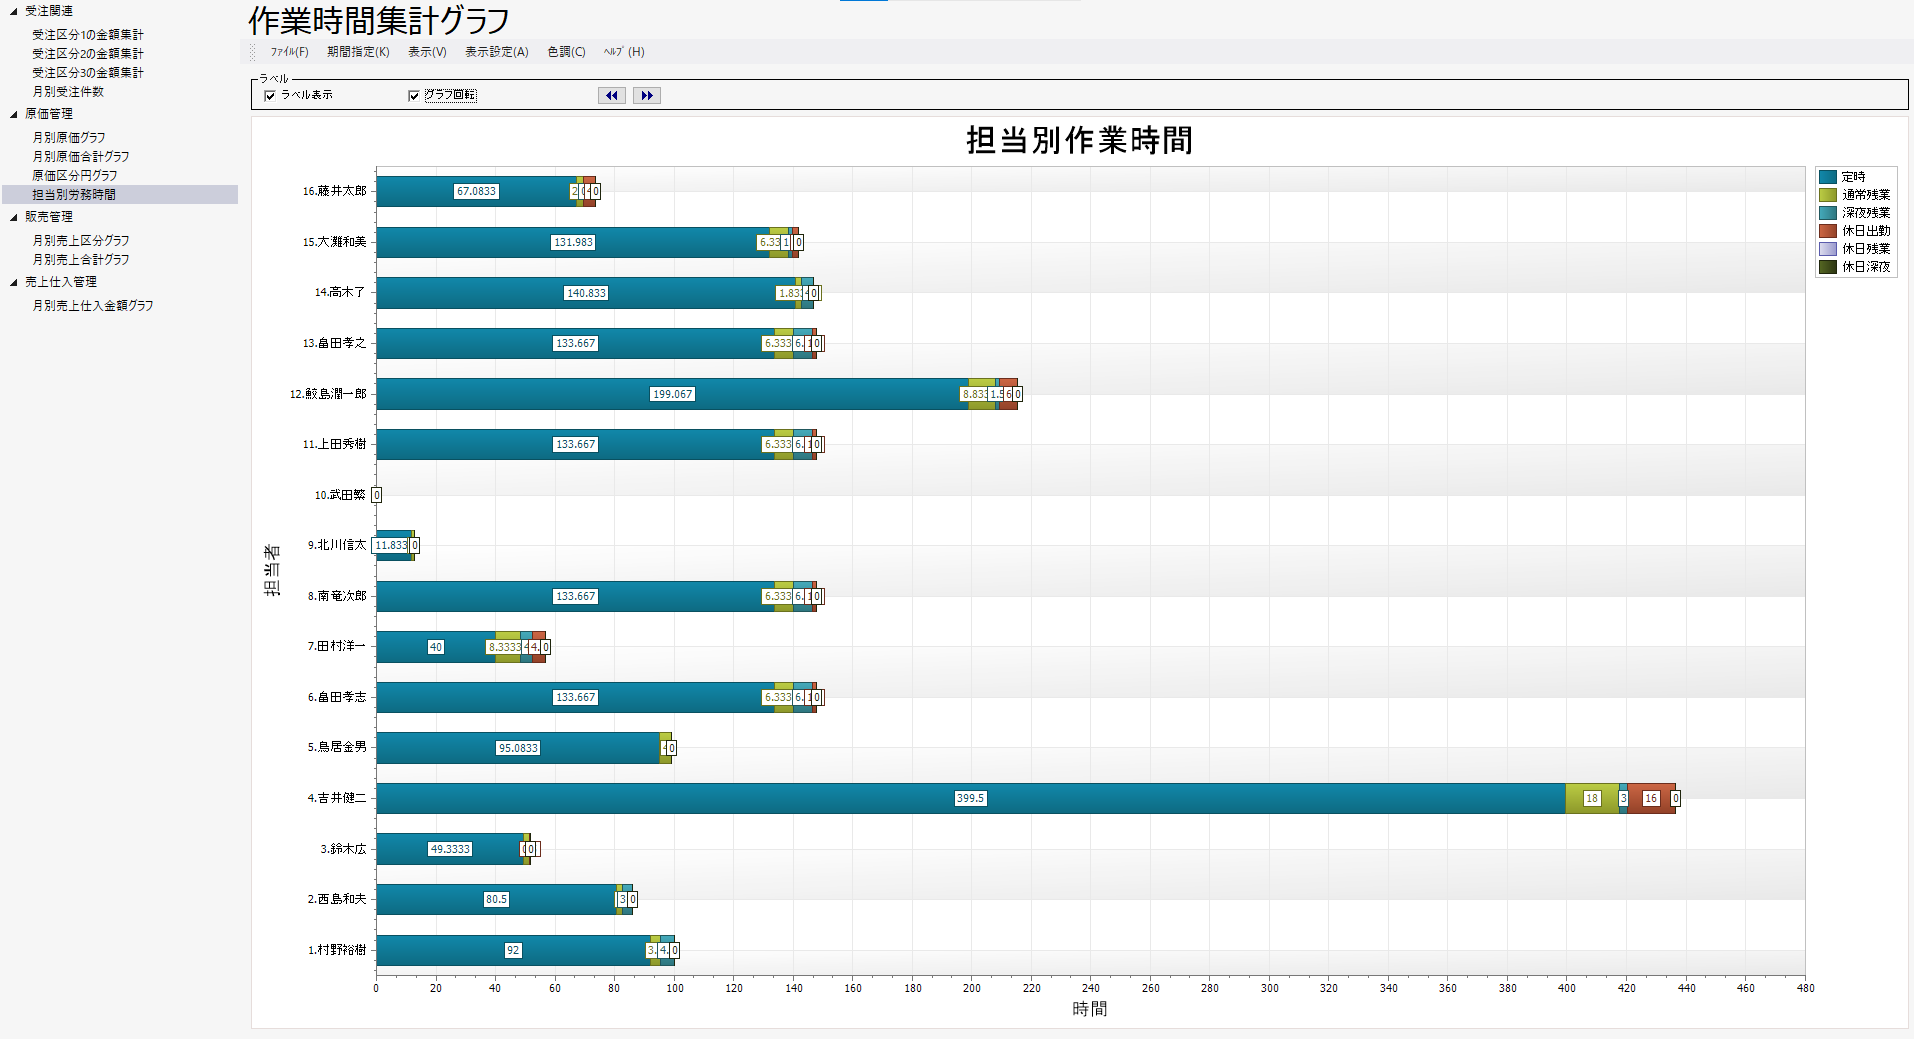Click the 399.5 bar for 吉井健二

click(x=970, y=799)
